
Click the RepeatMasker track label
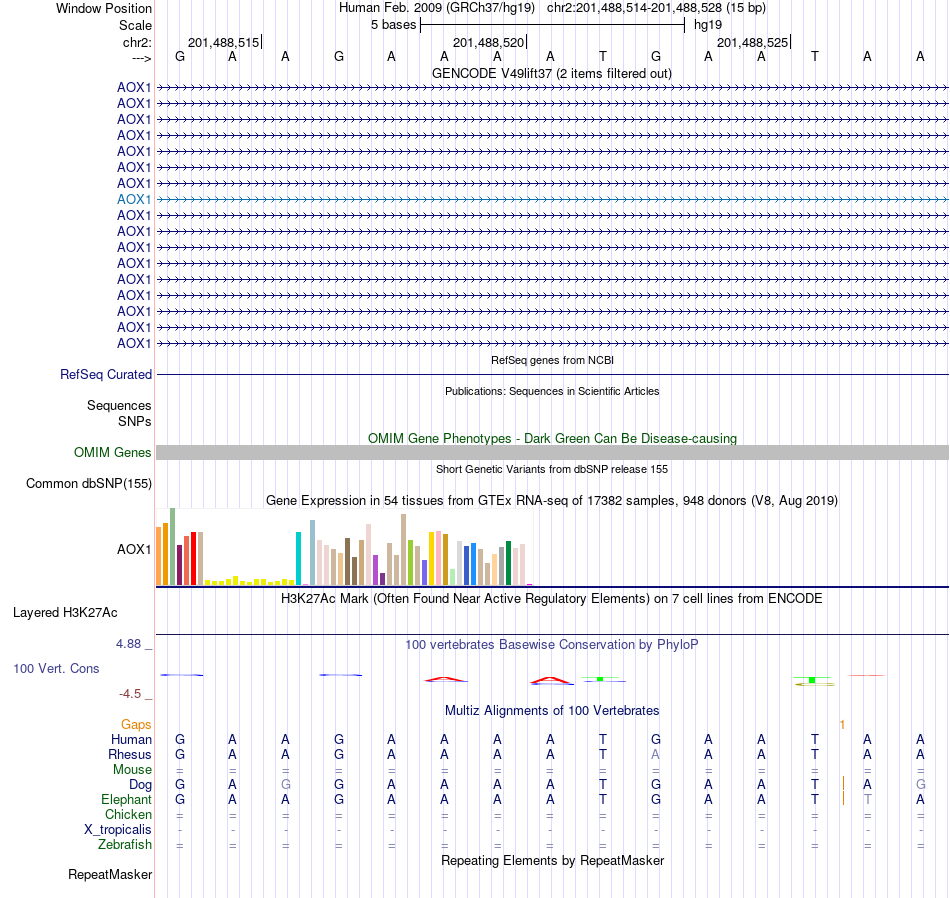pyautogui.click(x=110, y=874)
